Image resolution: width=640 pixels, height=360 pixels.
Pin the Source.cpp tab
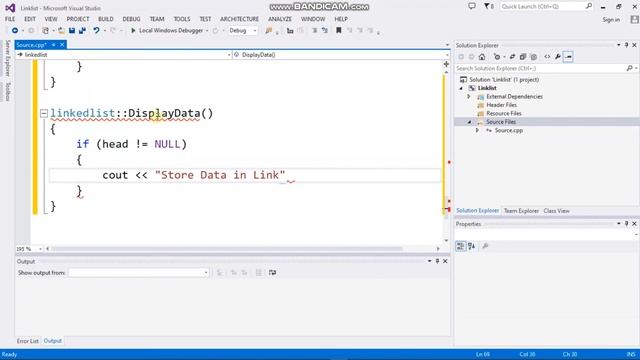pyautogui.click(x=53, y=45)
